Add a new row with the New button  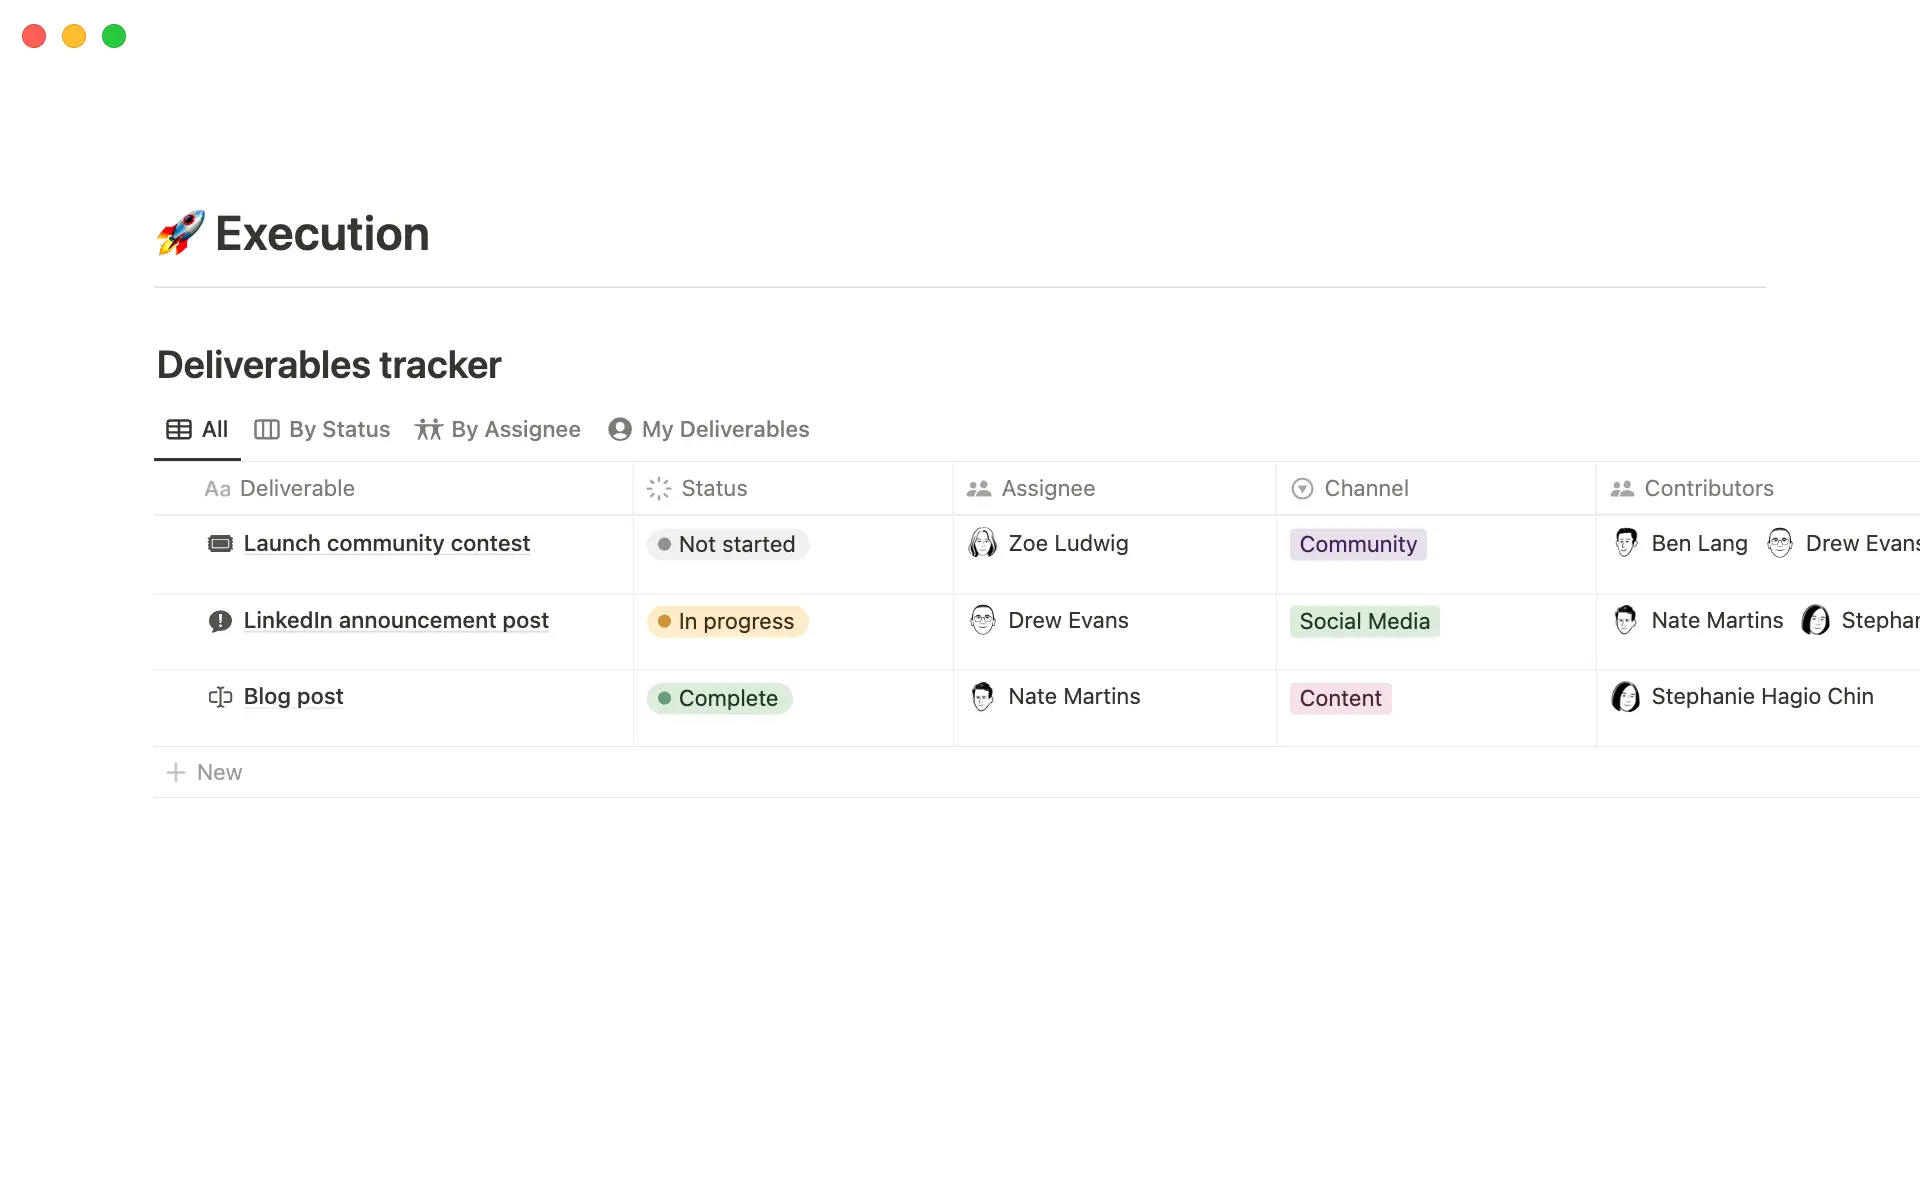pos(204,771)
